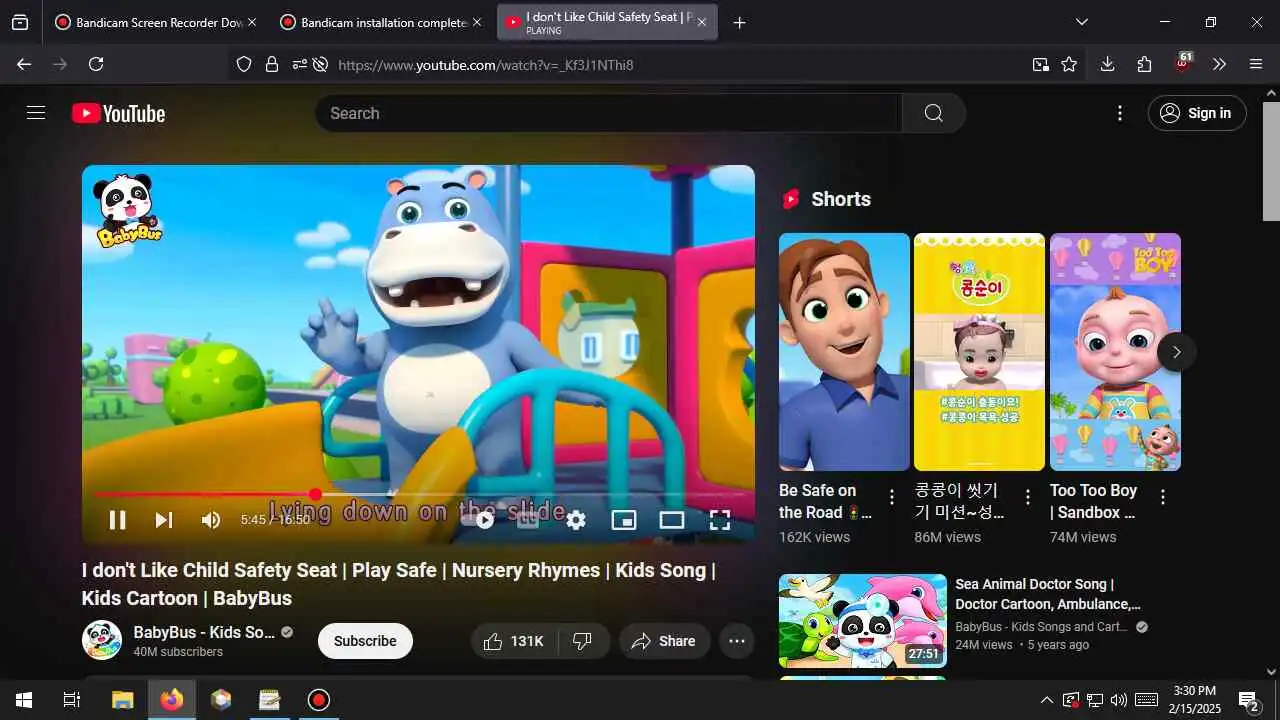Go to YouTube home via logo
1280x720 pixels.
point(118,113)
